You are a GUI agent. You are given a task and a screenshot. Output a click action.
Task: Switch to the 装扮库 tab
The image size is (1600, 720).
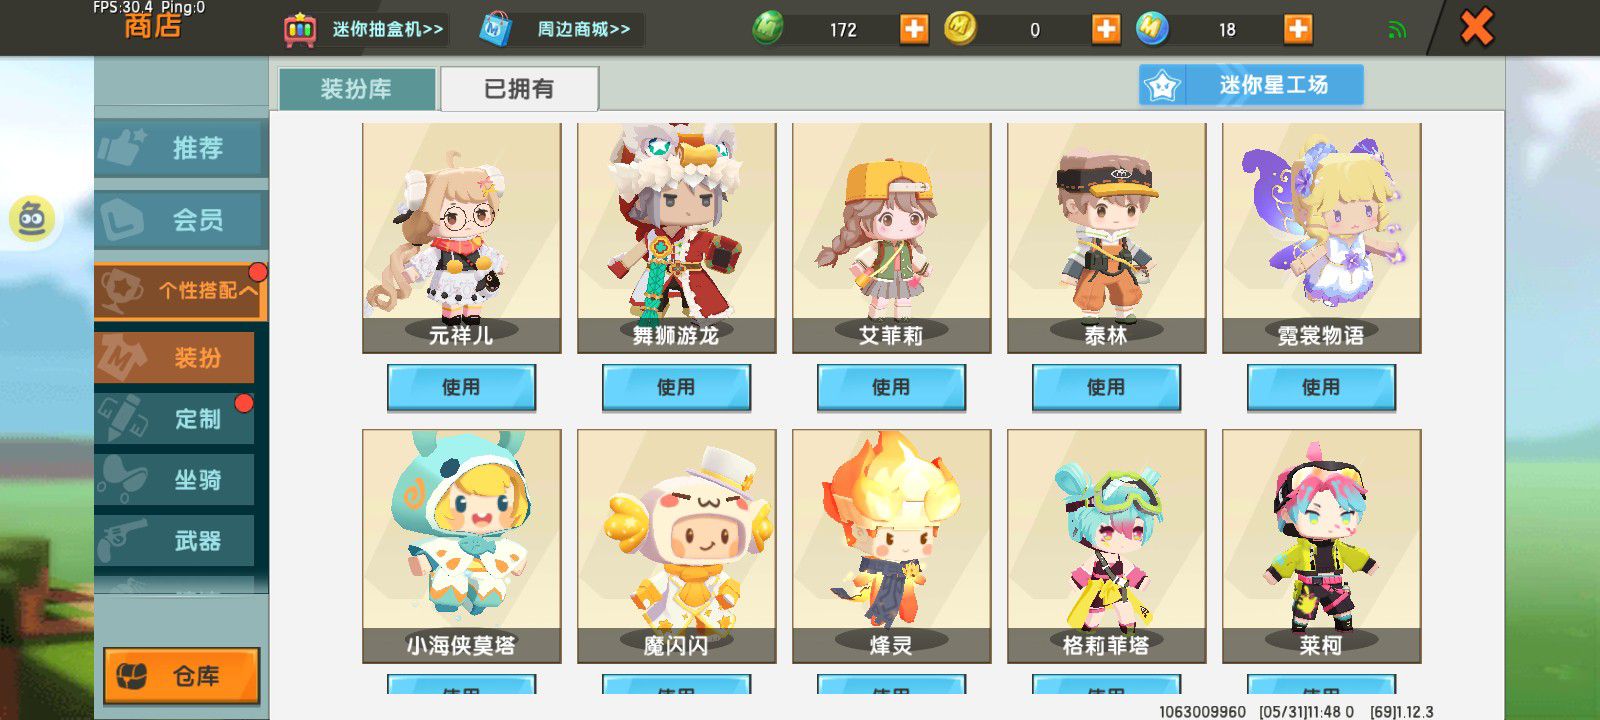click(x=356, y=89)
